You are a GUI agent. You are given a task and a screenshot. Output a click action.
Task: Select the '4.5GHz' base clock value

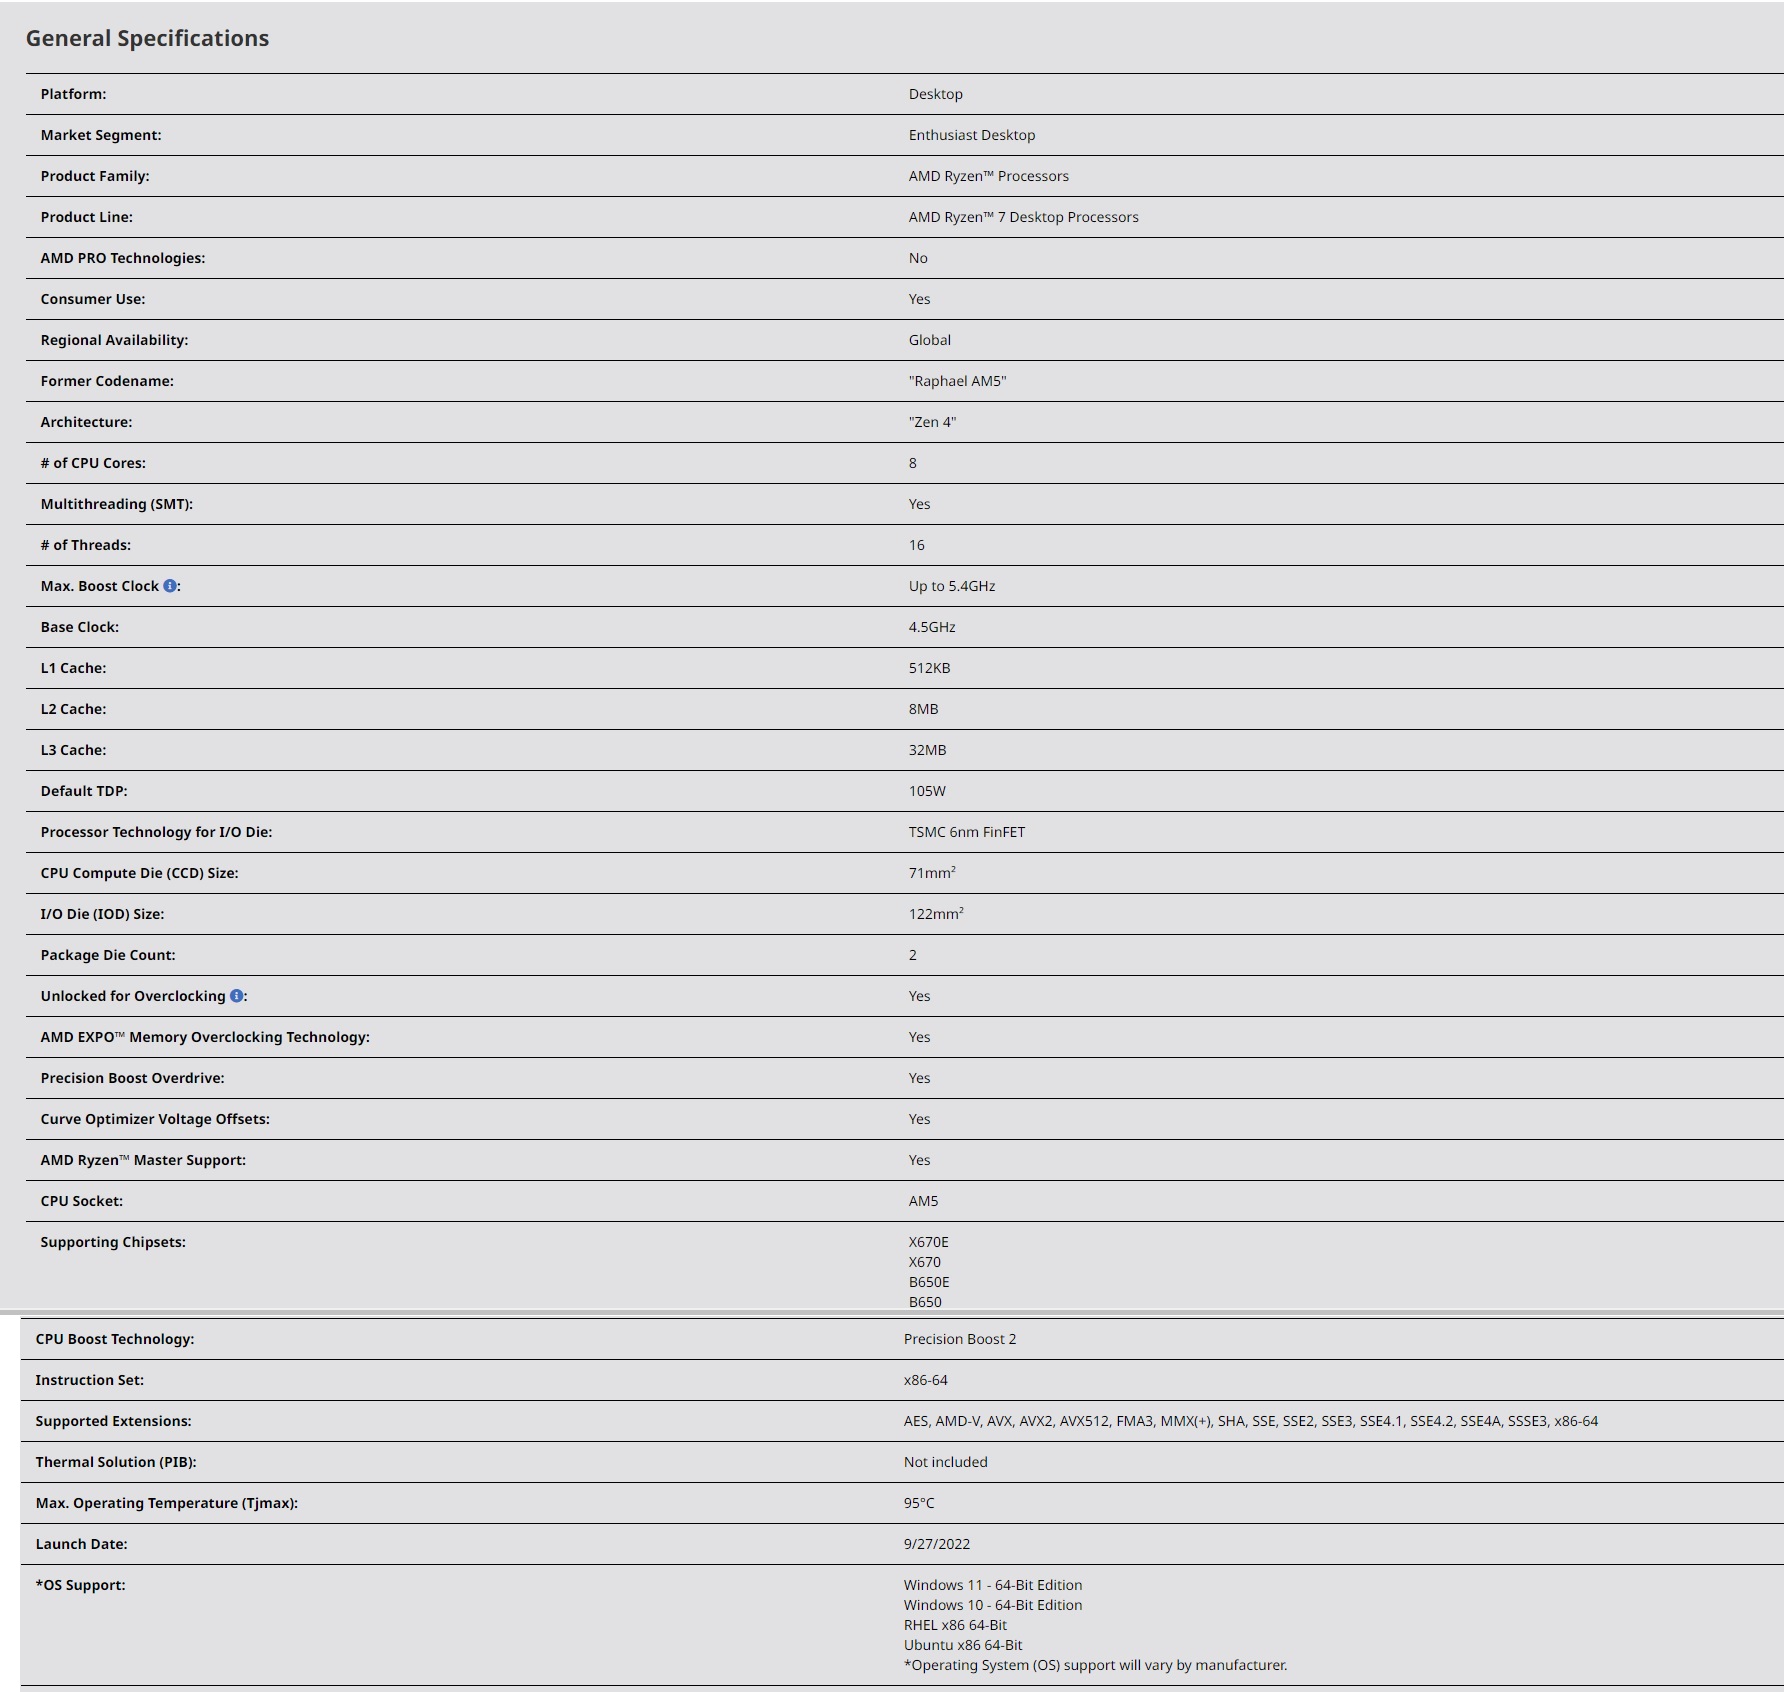pos(932,627)
